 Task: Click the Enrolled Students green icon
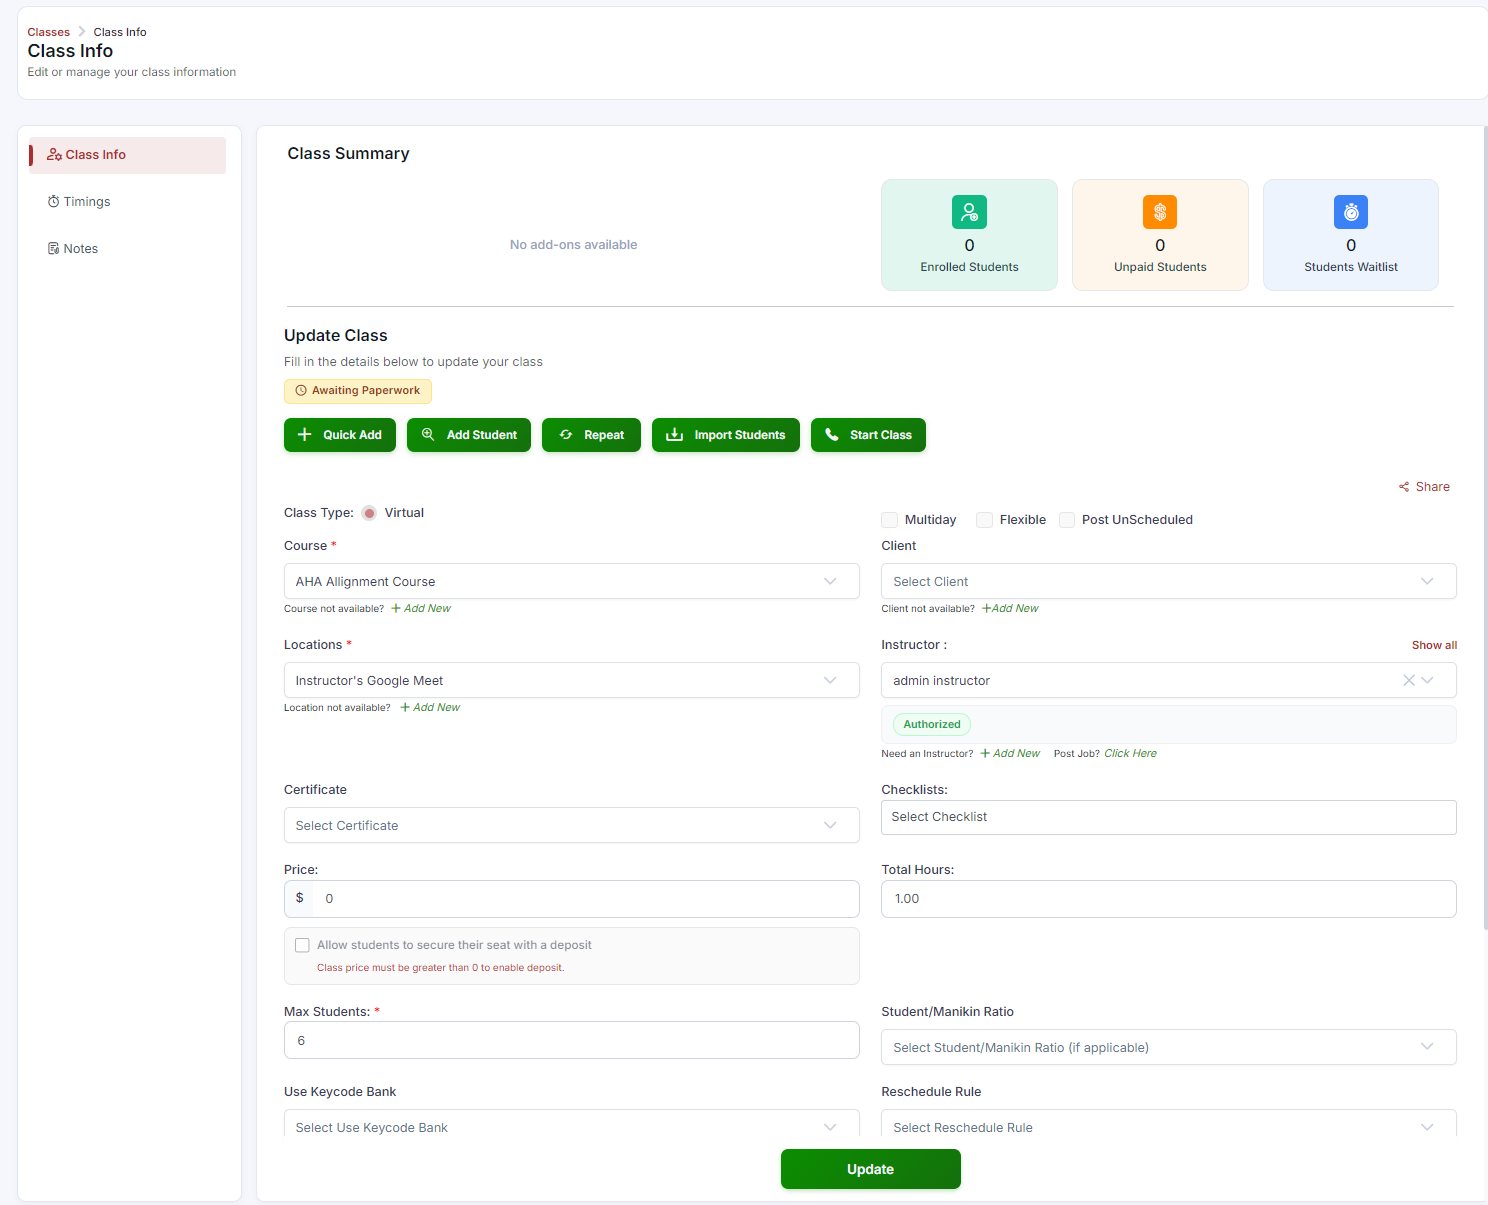[969, 212]
